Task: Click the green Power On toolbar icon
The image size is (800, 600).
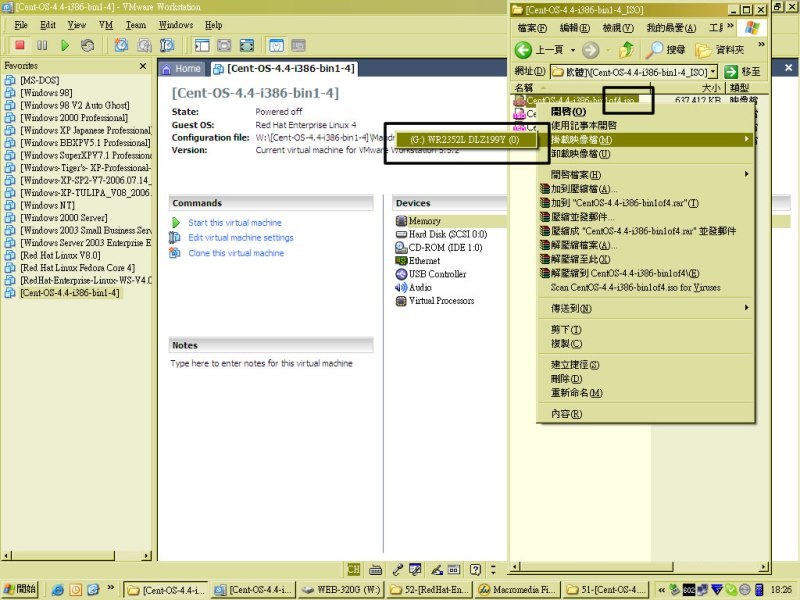Action: (65, 45)
